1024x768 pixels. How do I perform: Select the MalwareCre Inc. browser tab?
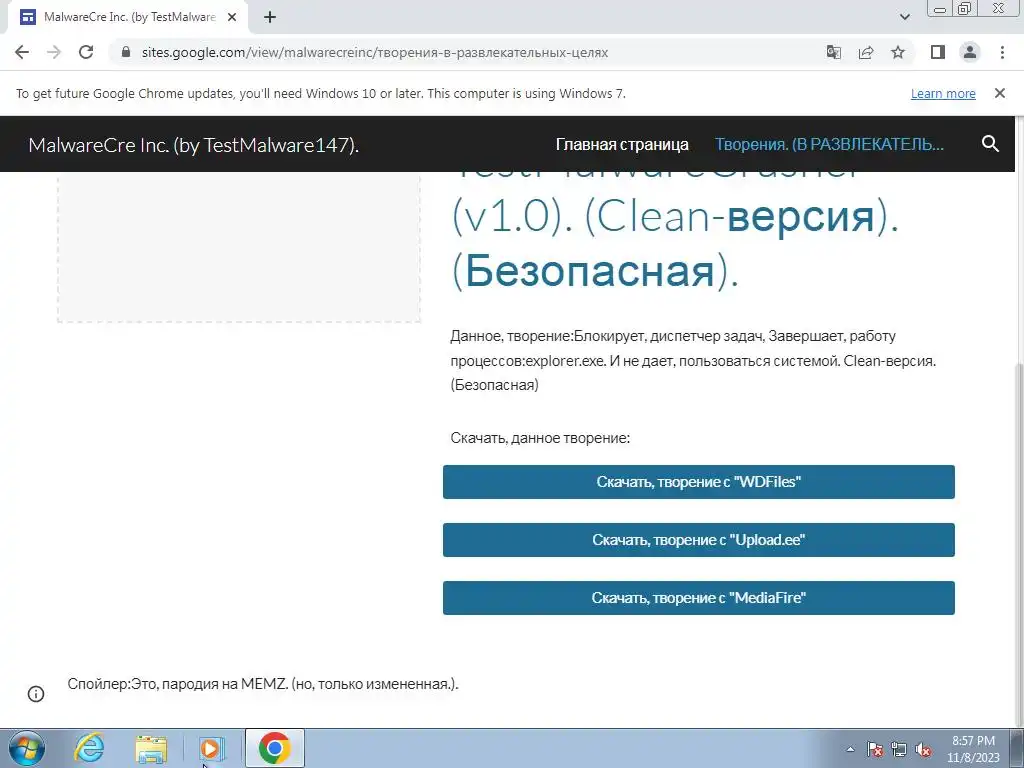pos(129,18)
